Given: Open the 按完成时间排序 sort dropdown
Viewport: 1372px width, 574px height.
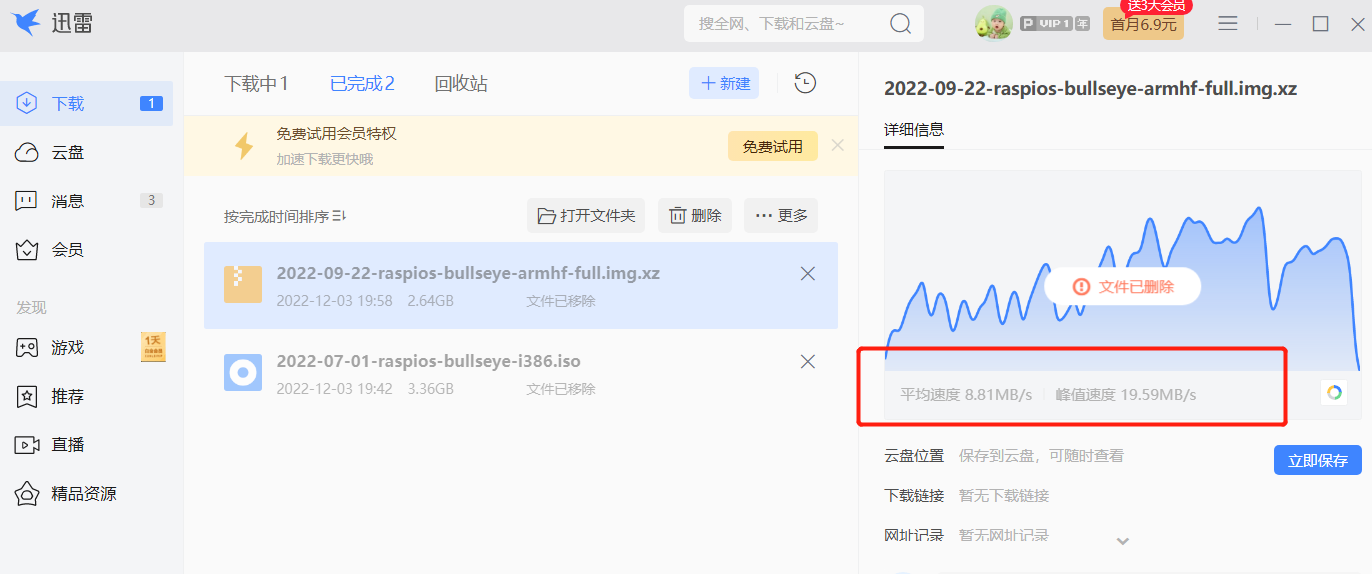Looking at the screenshot, I should pyautogui.click(x=285, y=216).
